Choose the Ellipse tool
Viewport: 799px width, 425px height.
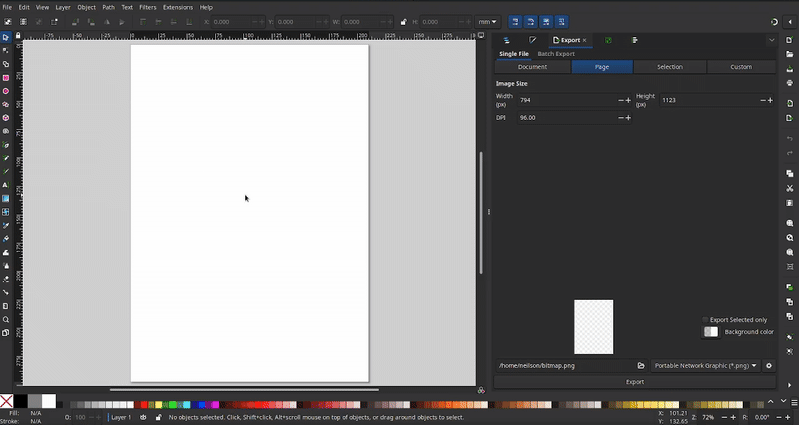pos(6,91)
